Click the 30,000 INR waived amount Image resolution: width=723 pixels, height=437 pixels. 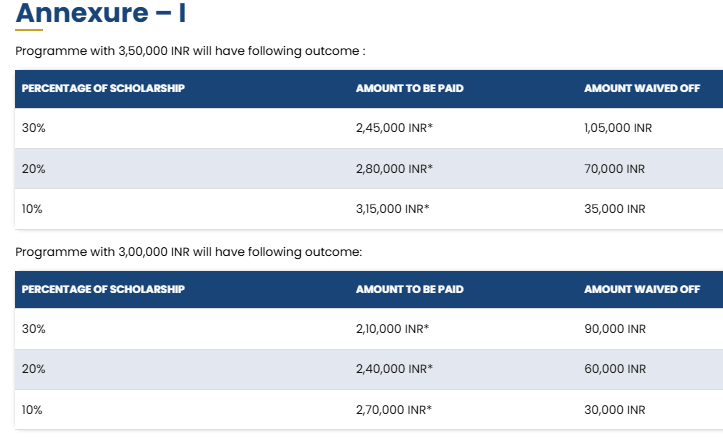click(614, 410)
